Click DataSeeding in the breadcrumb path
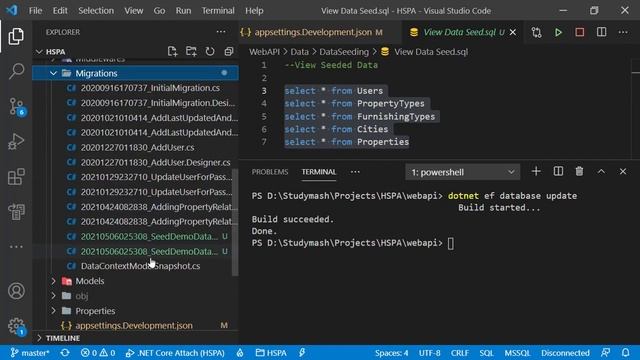Viewport: 640px width, 360px height. (x=344, y=52)
